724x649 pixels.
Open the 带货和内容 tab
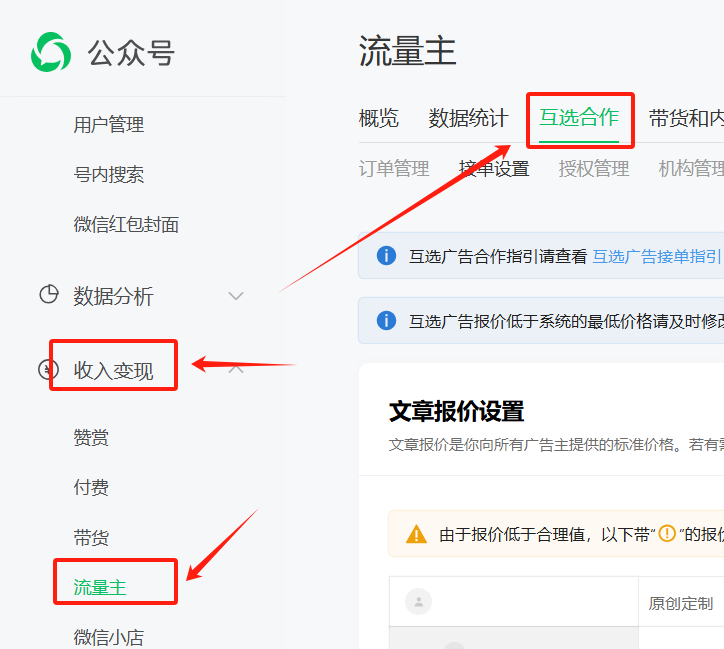686,118
